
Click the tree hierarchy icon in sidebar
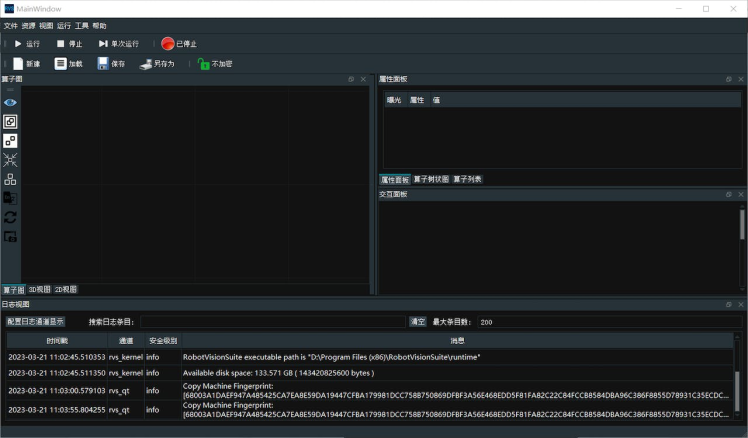tap(10, 179)
